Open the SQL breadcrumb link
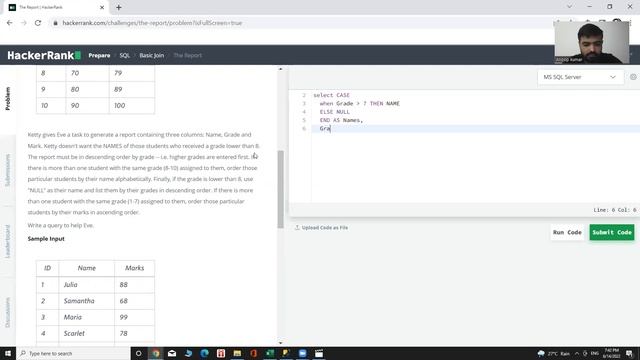This screenshot has height=360, width=640. click(x=124, y=55)
